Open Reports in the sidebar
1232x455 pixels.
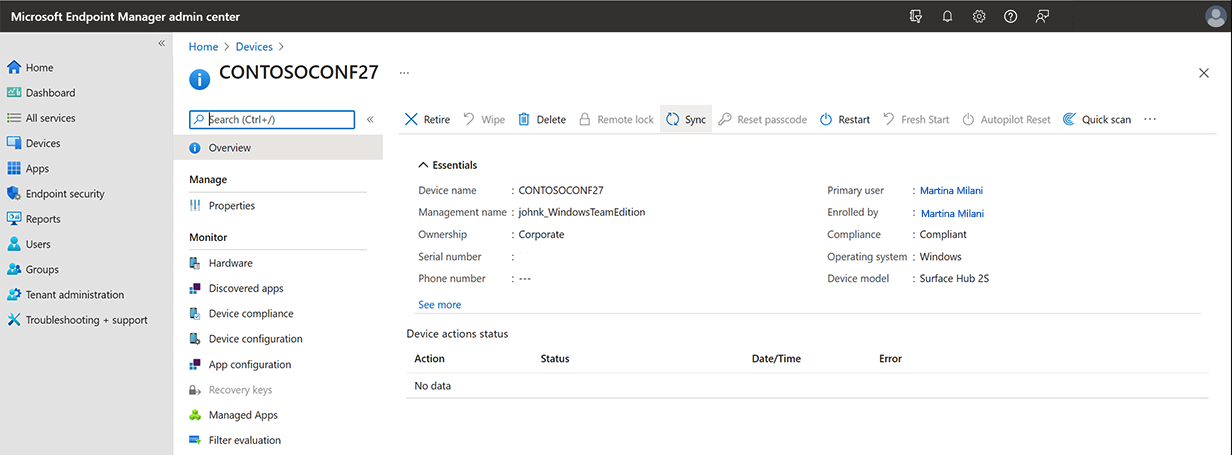click(x=34, y=219)
